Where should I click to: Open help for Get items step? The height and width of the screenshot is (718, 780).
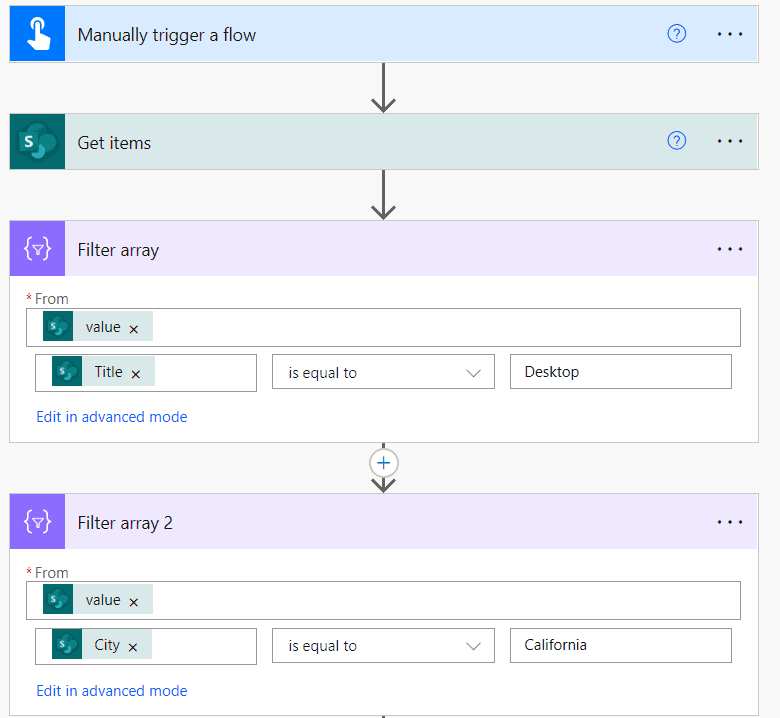(x=677, y=141)
